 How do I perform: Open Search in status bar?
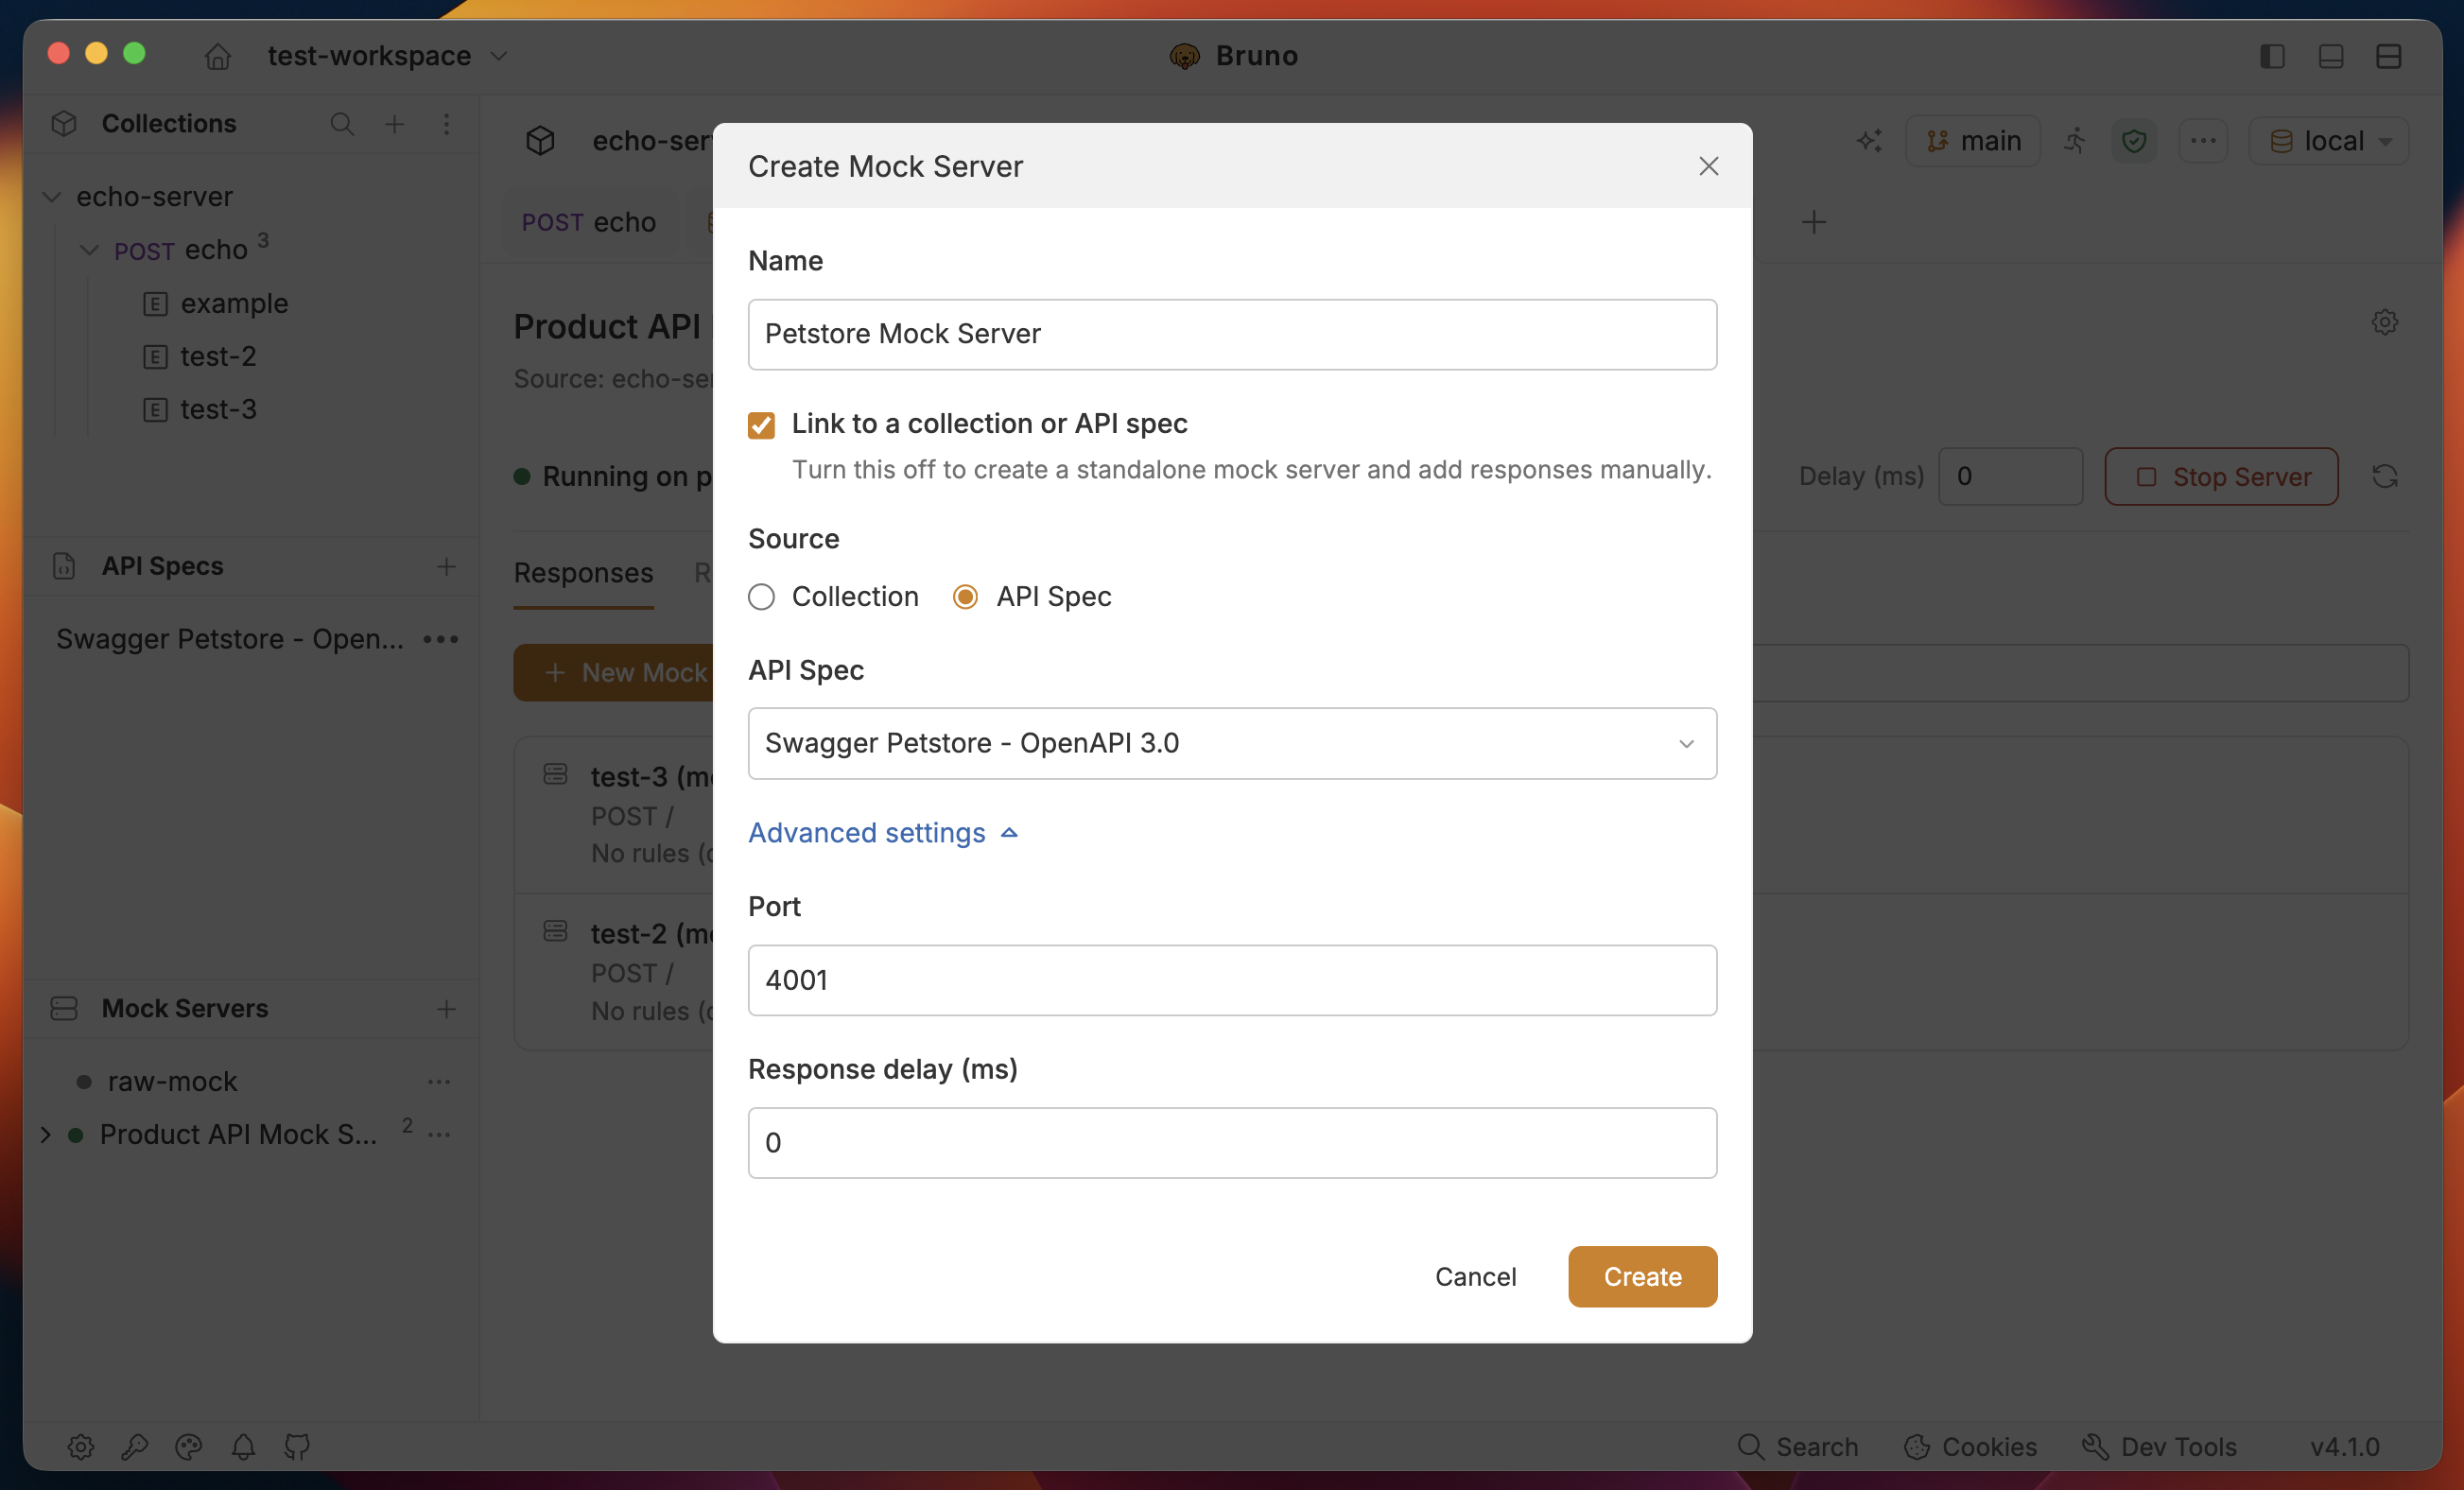[x=1798, y=1446]
